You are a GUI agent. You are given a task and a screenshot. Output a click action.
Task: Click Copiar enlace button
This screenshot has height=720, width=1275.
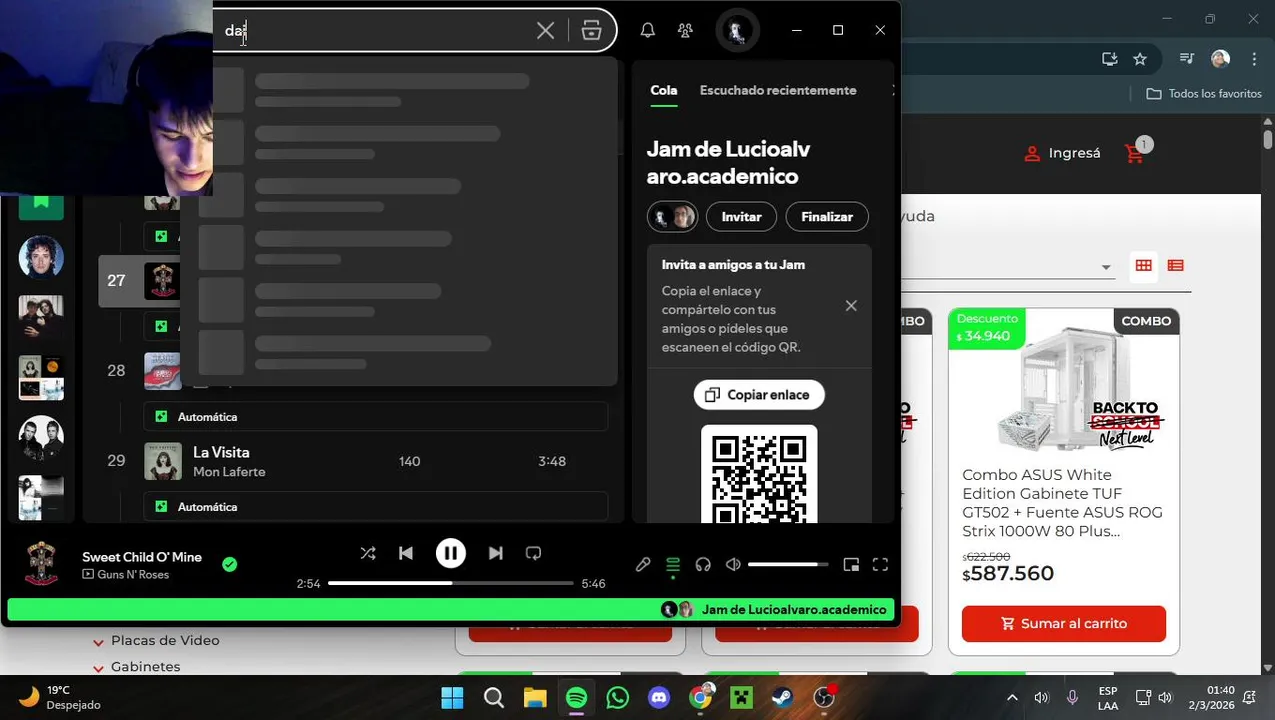pyautogui.click(x=759, y=395)
